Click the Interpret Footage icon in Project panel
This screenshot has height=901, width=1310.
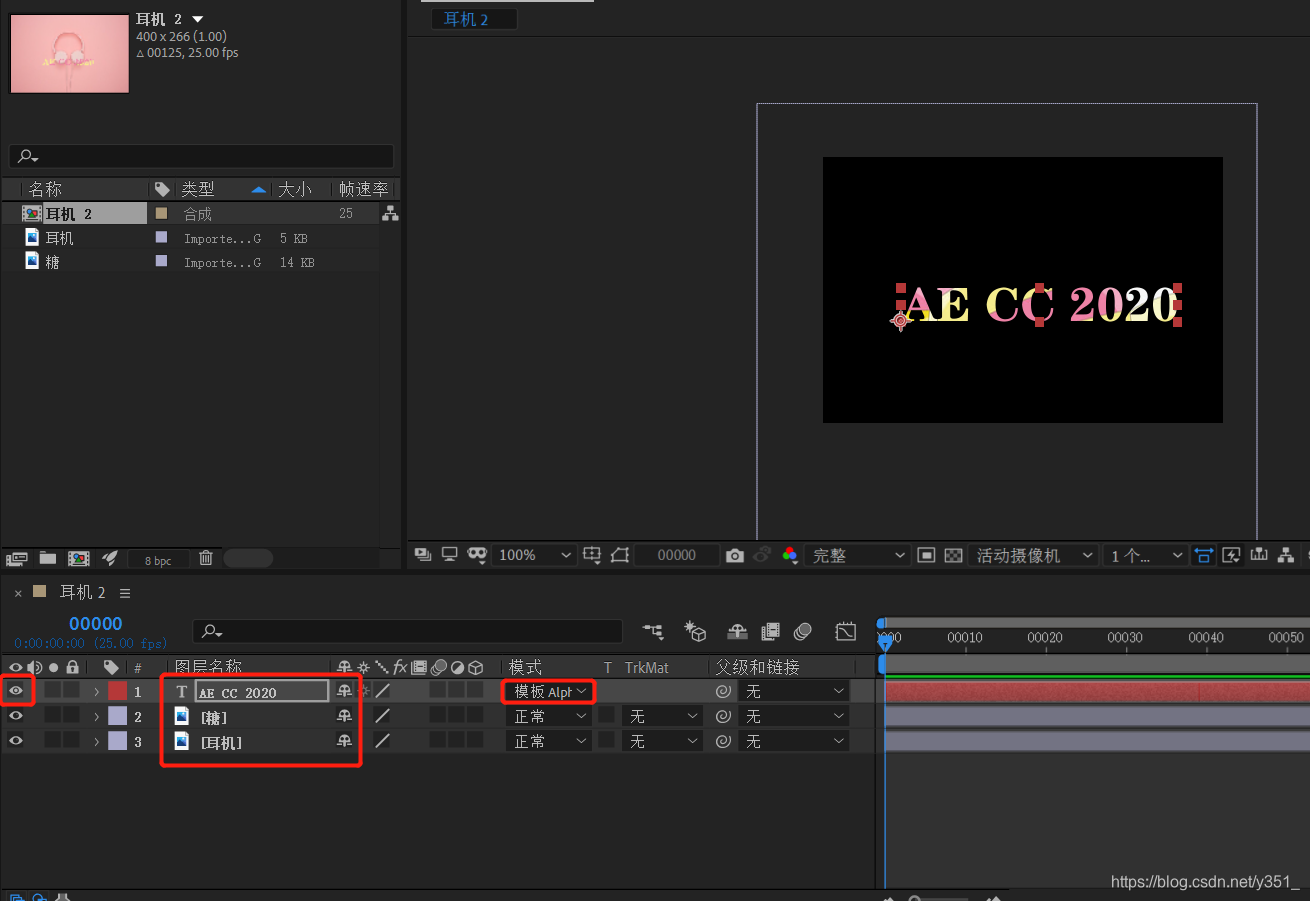pos(16,559)
